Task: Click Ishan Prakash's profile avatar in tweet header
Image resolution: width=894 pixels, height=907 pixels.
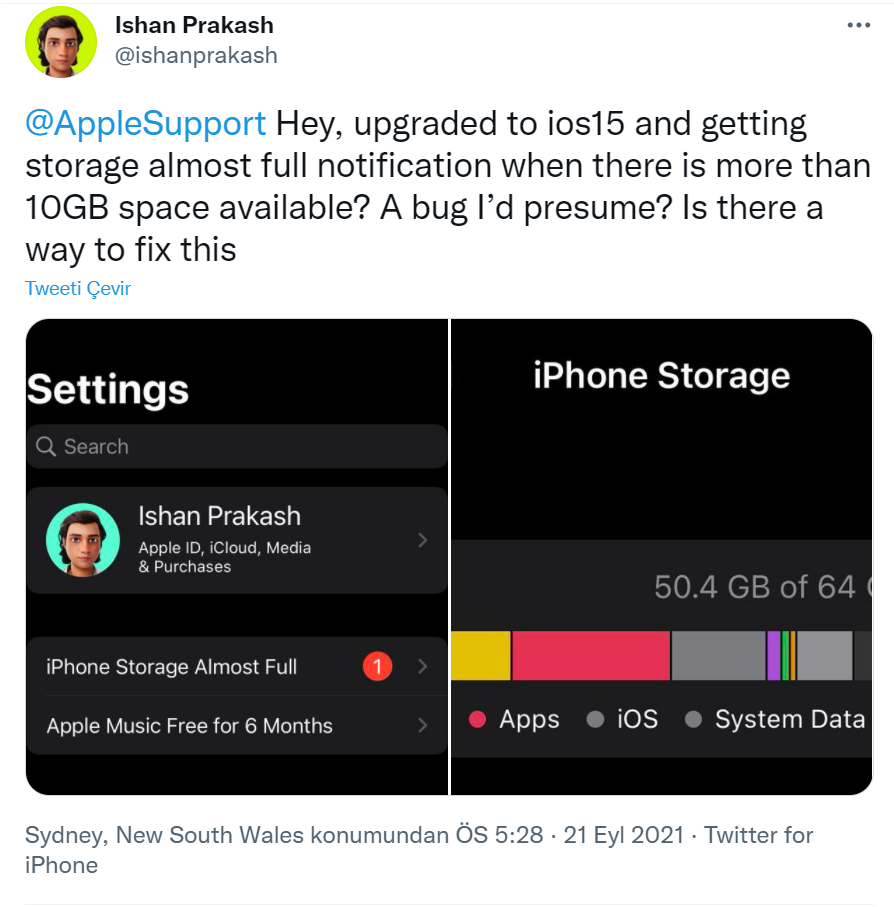Action: [61, 41]
